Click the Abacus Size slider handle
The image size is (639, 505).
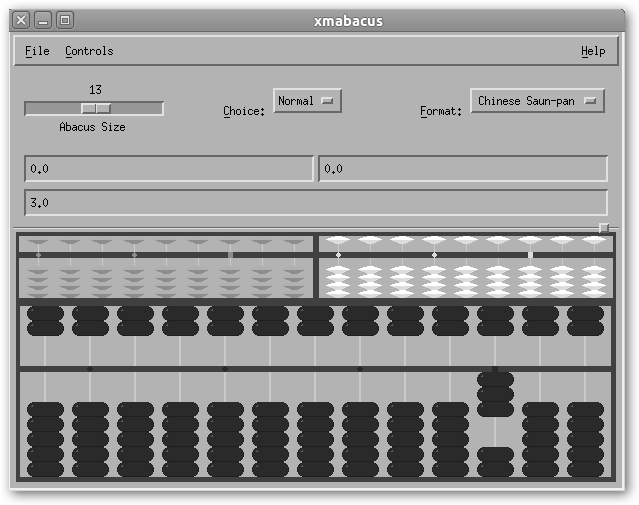pyautogui.click(x=95, y=108)
